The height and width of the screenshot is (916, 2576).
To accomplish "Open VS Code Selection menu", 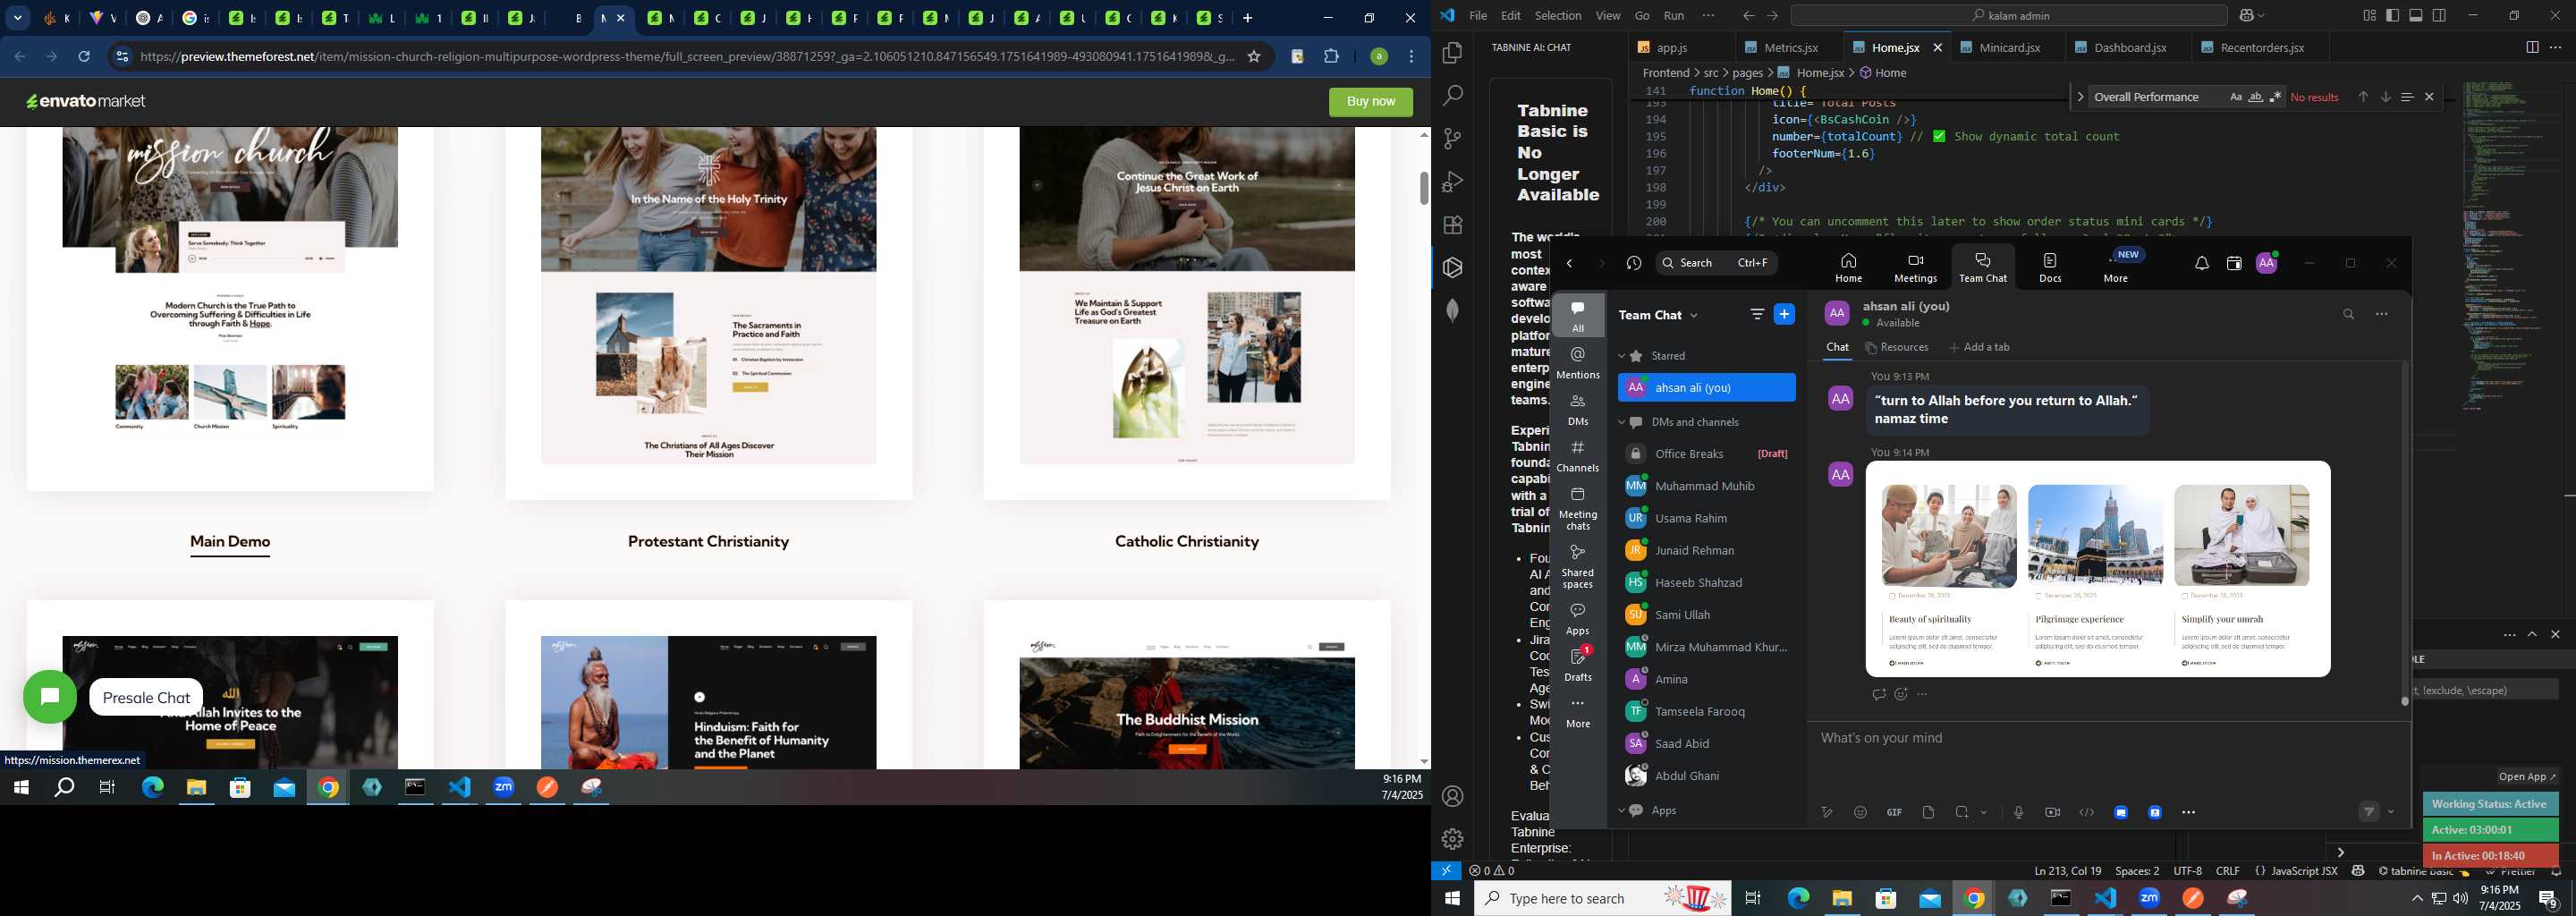I will coord(1558,16).
